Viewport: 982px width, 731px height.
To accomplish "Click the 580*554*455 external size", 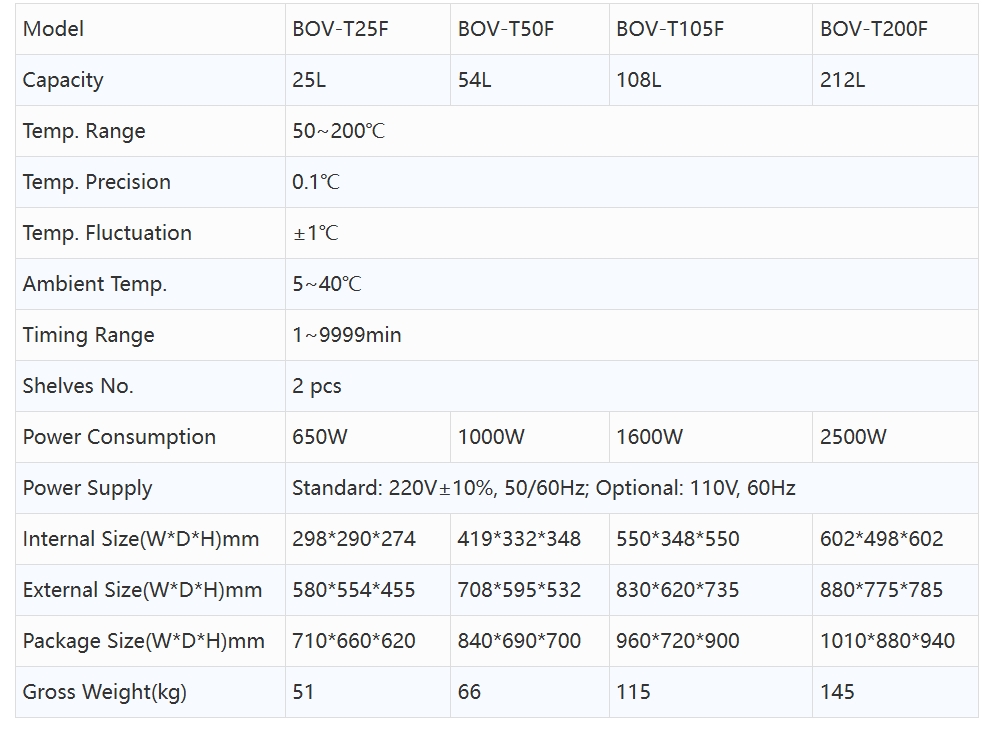I will tap(354, 590).
